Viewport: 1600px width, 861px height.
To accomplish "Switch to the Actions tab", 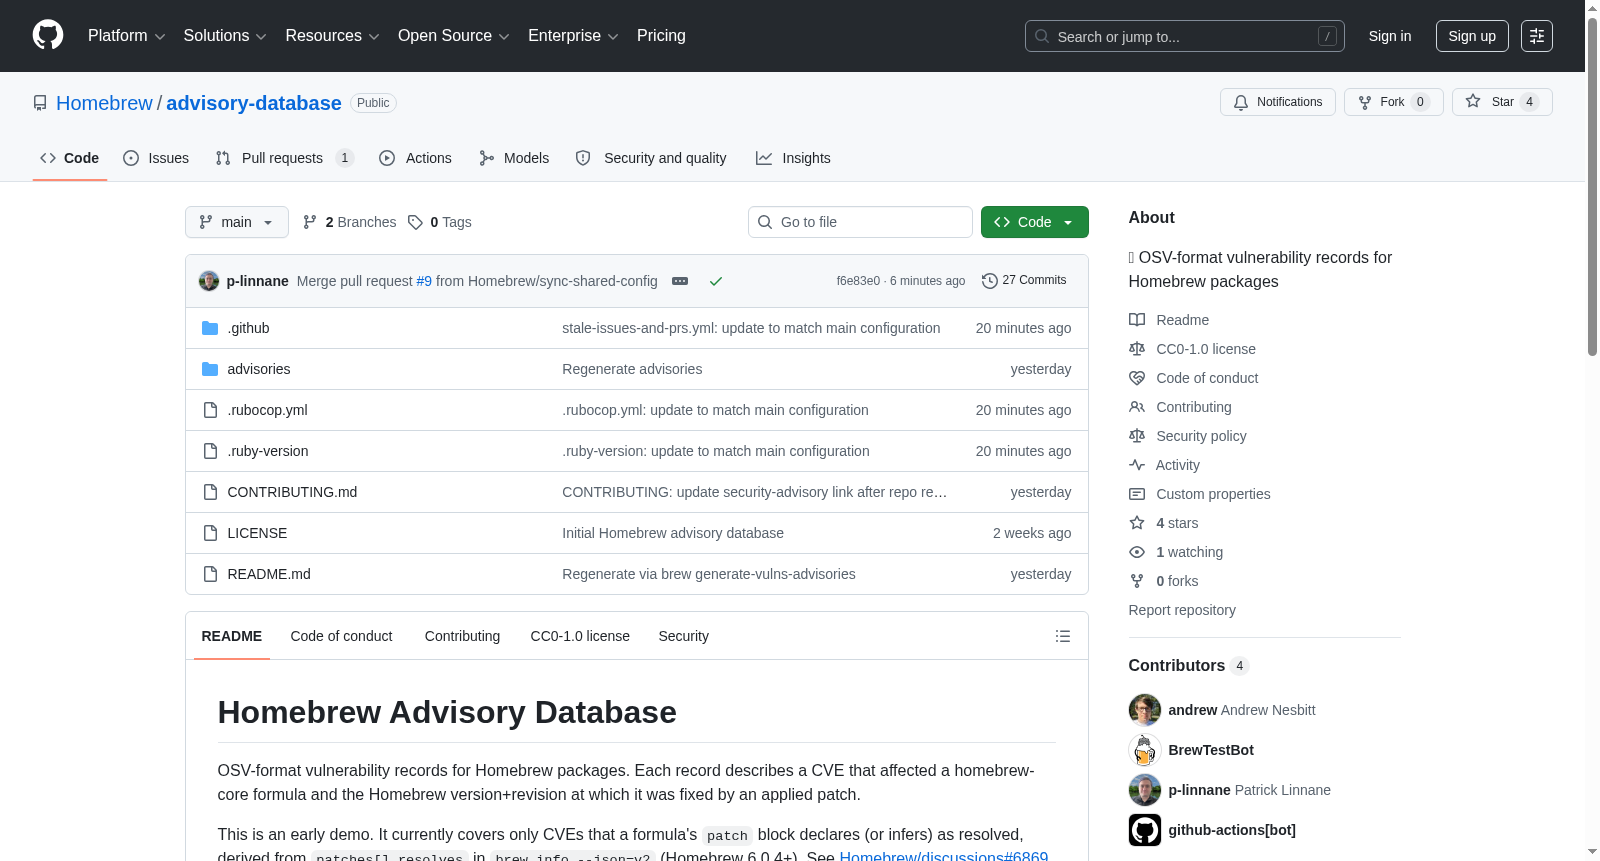I will 416,158.
